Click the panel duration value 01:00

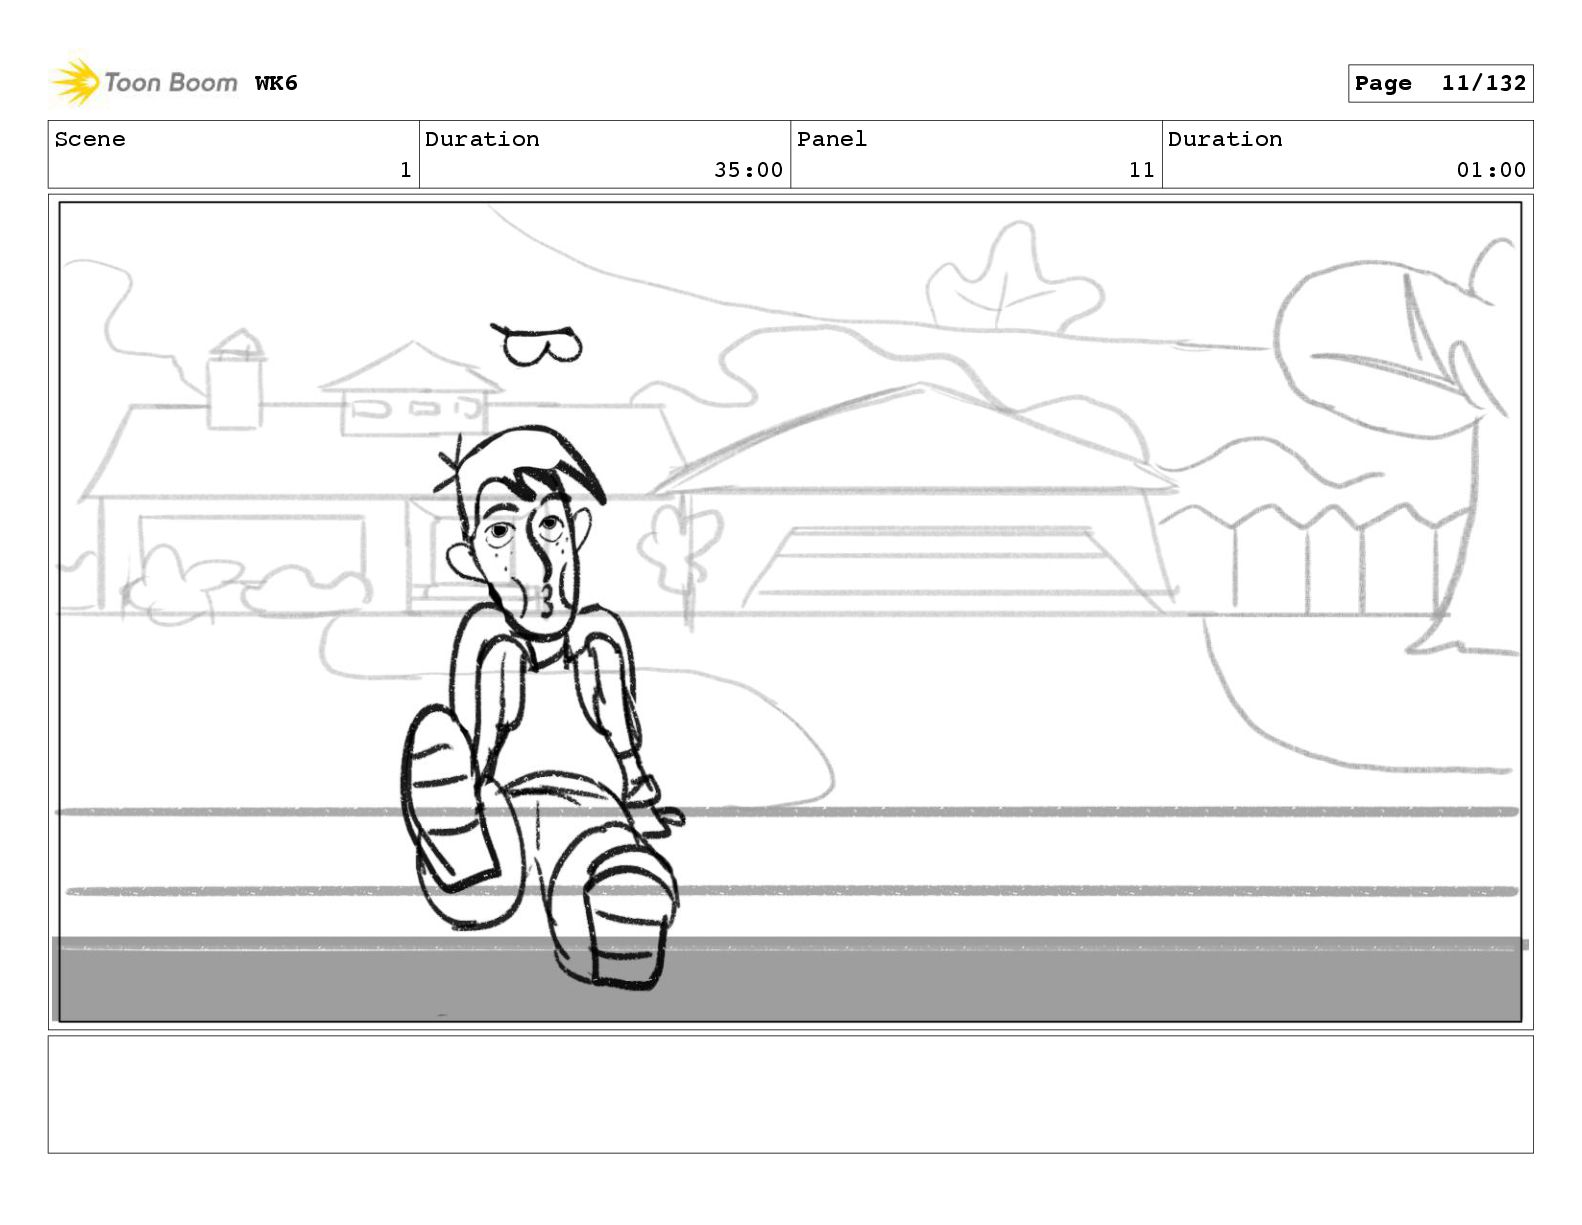point(1491,170)
